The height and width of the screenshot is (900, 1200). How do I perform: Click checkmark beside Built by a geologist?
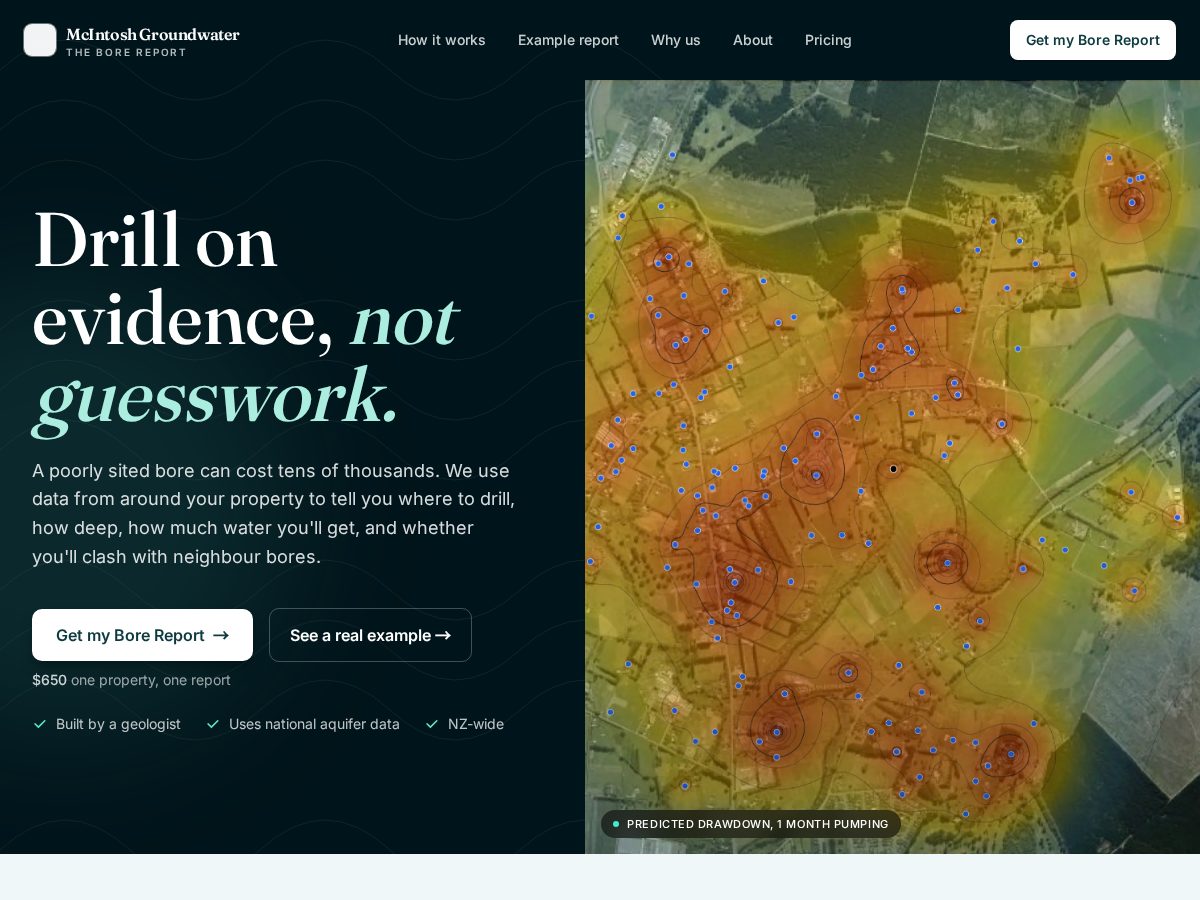pos(40,724)
